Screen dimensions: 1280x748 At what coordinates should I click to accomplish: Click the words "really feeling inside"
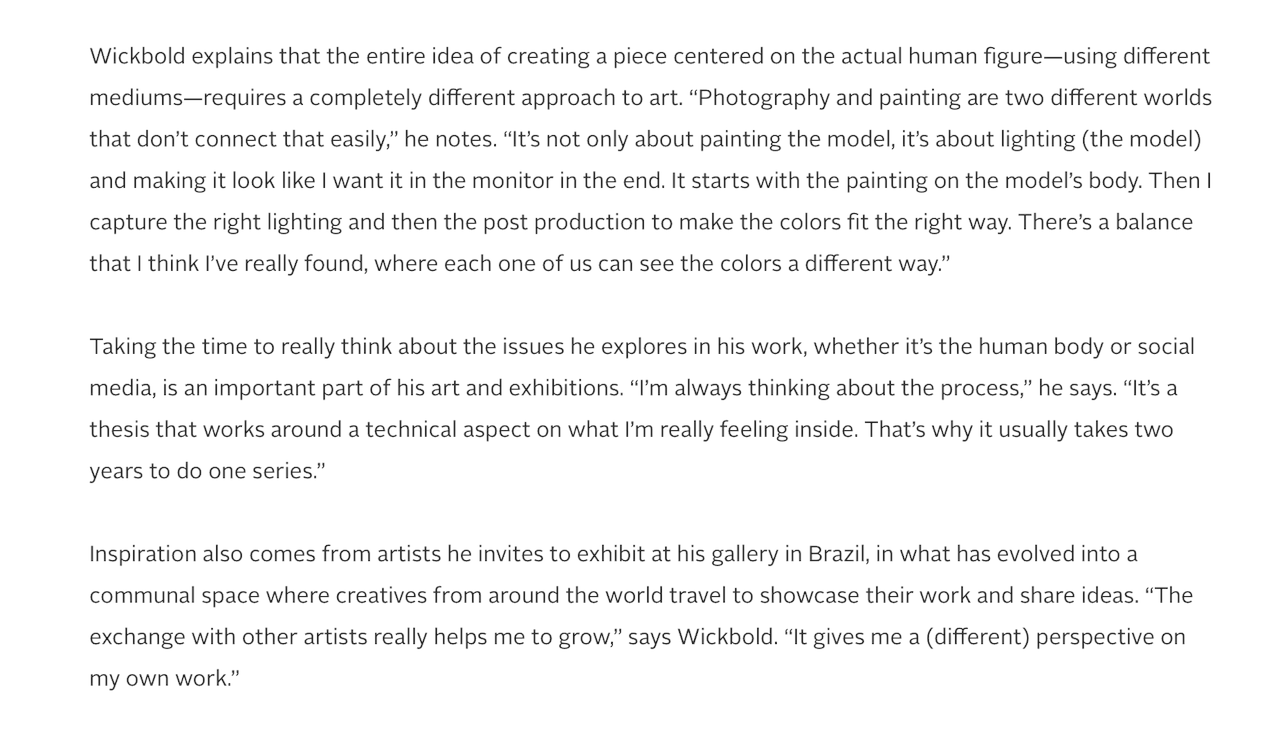[x=758, y=430]
